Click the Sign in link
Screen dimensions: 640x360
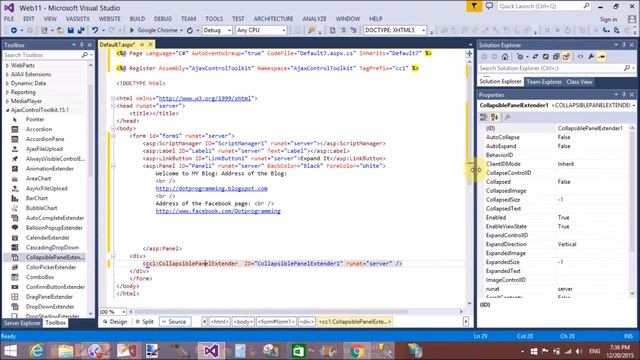(608, 20)
